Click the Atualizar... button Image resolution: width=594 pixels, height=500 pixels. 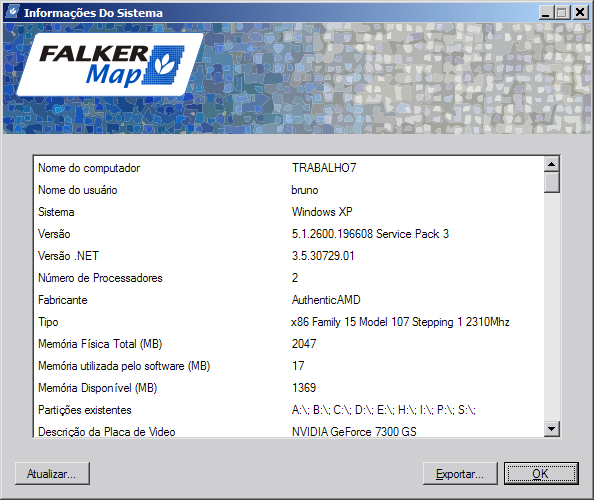point(52,473)
